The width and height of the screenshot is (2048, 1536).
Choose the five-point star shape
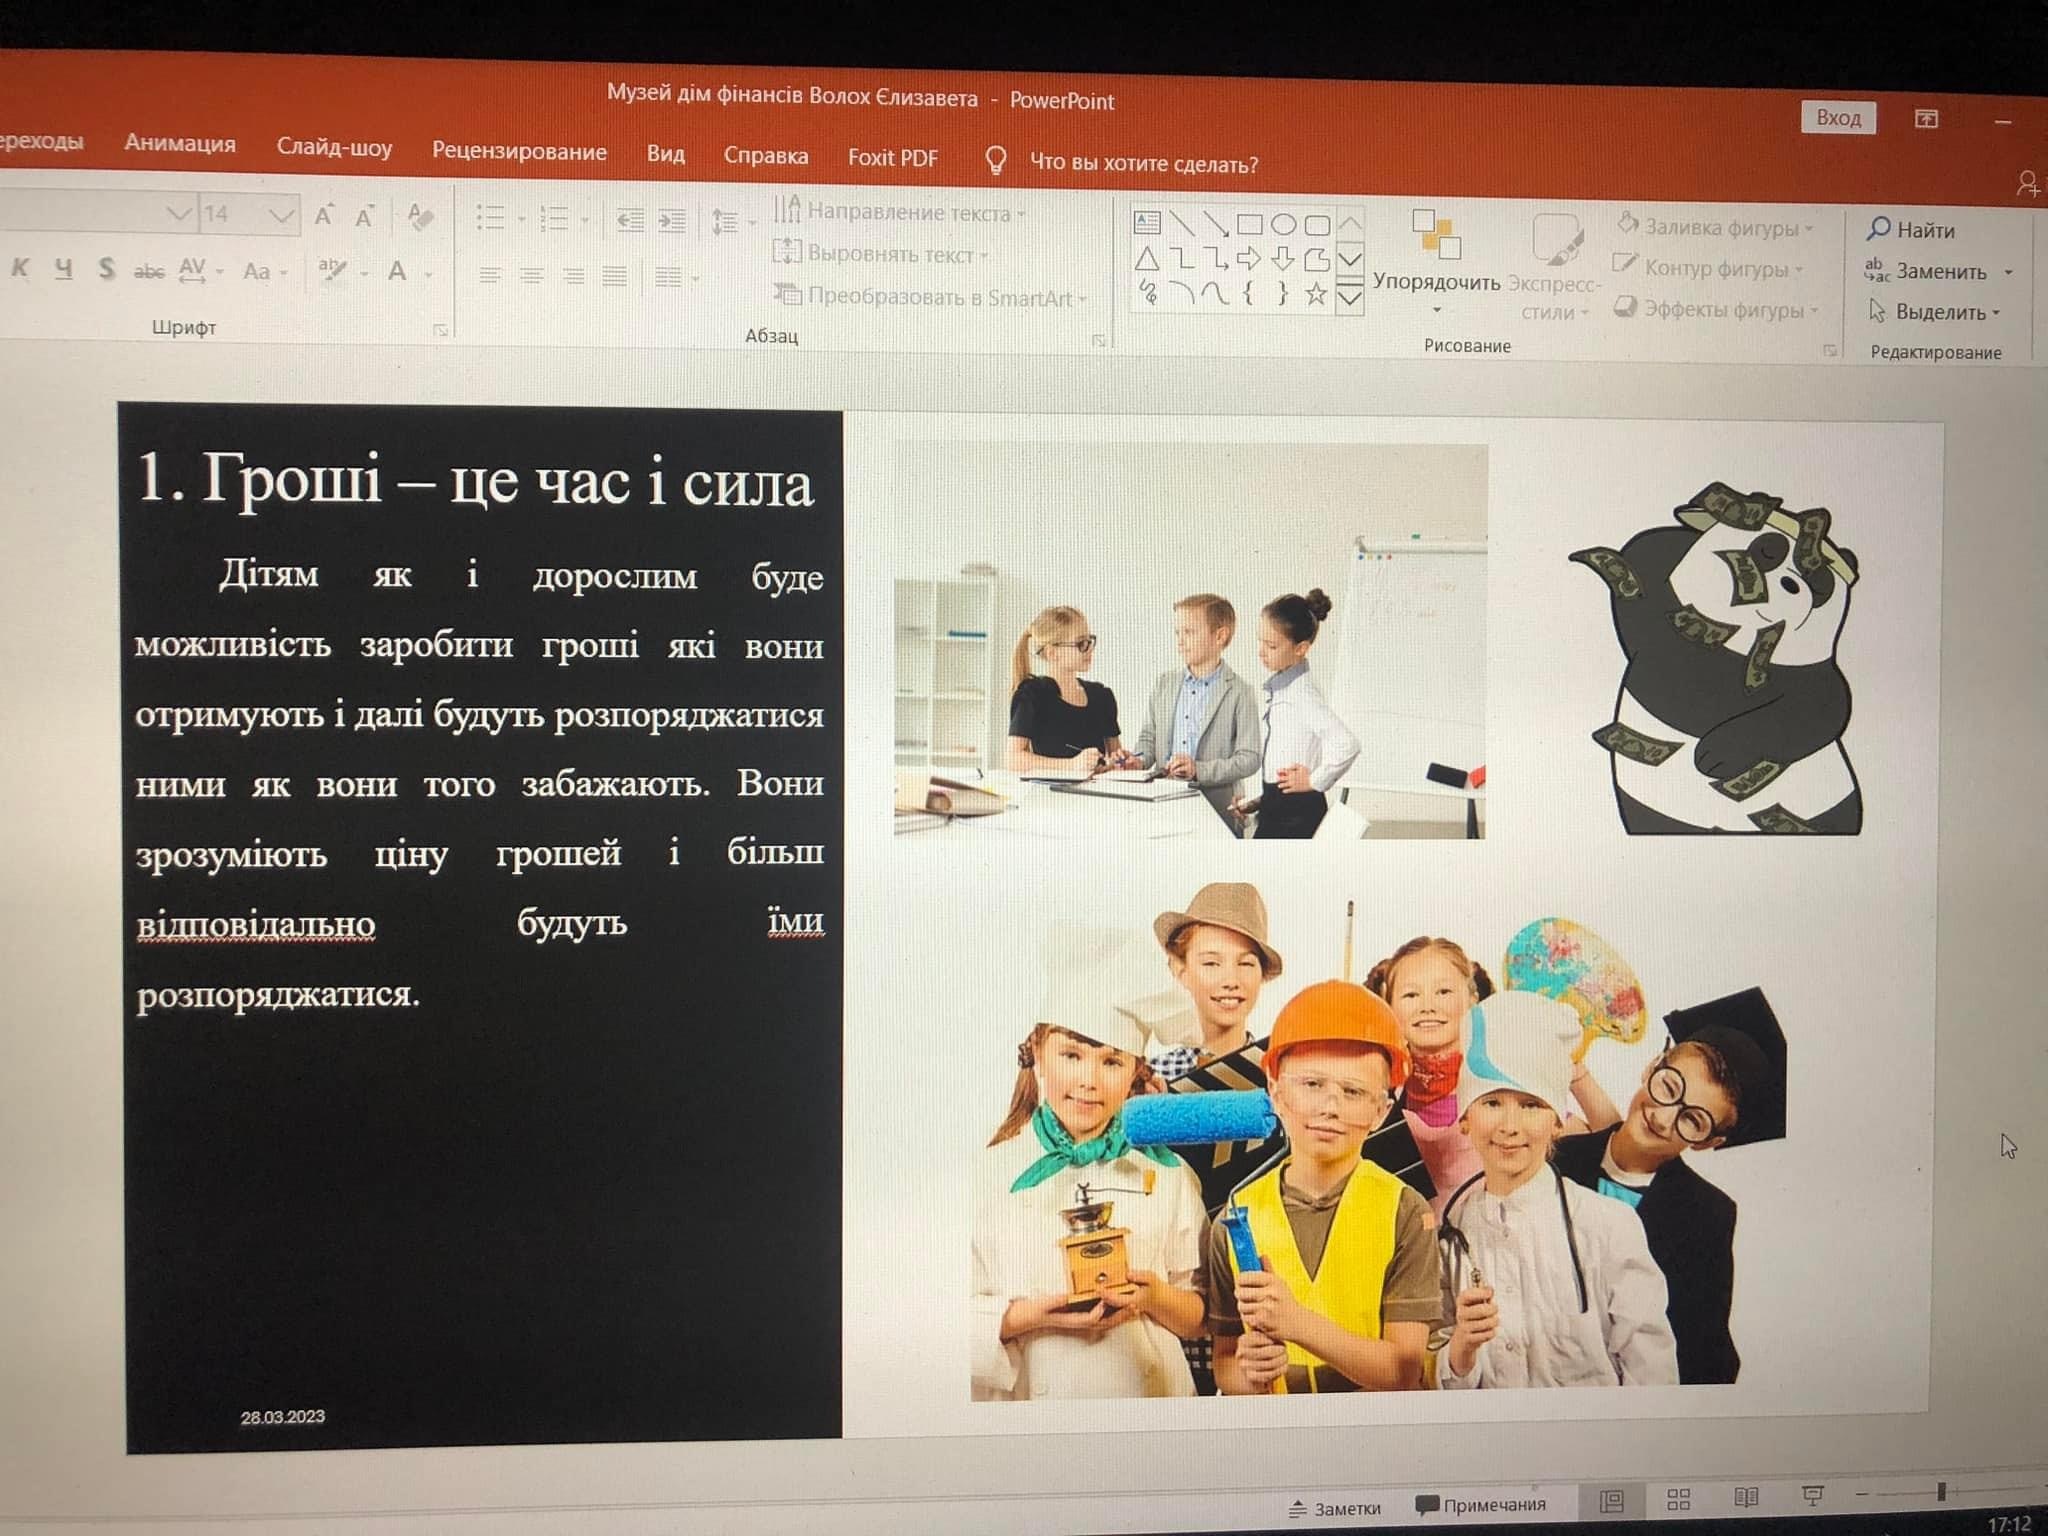click(1317, 294)
